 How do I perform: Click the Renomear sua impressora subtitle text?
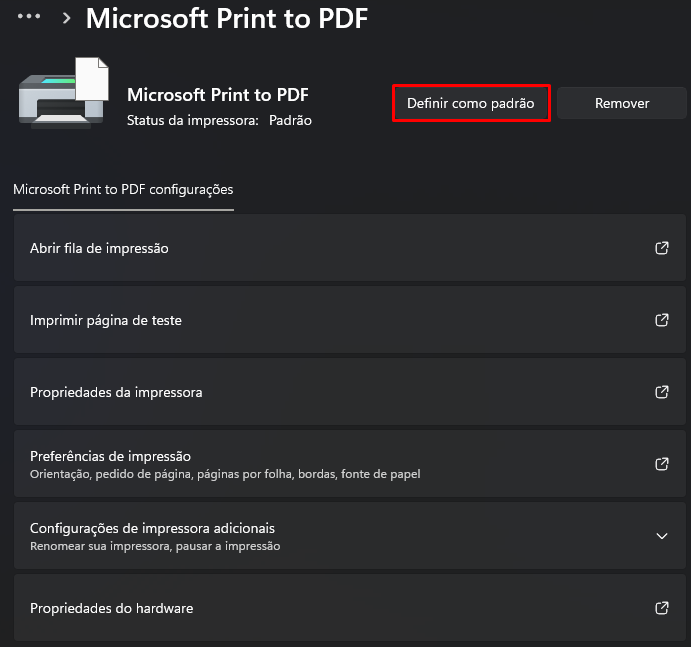tap(155, 547)
